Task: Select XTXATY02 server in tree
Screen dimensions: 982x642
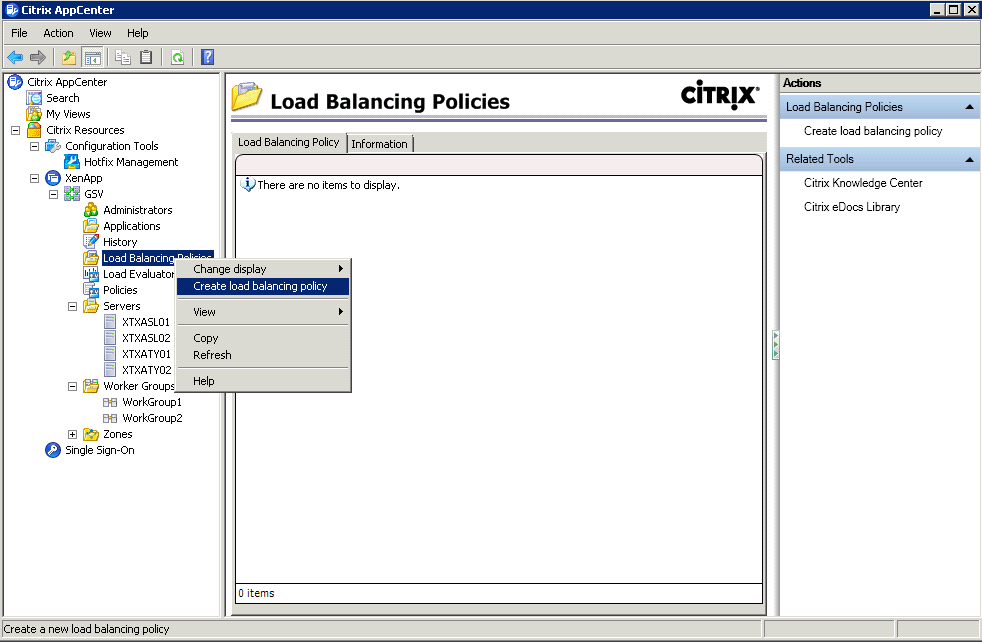Action: 147,370
